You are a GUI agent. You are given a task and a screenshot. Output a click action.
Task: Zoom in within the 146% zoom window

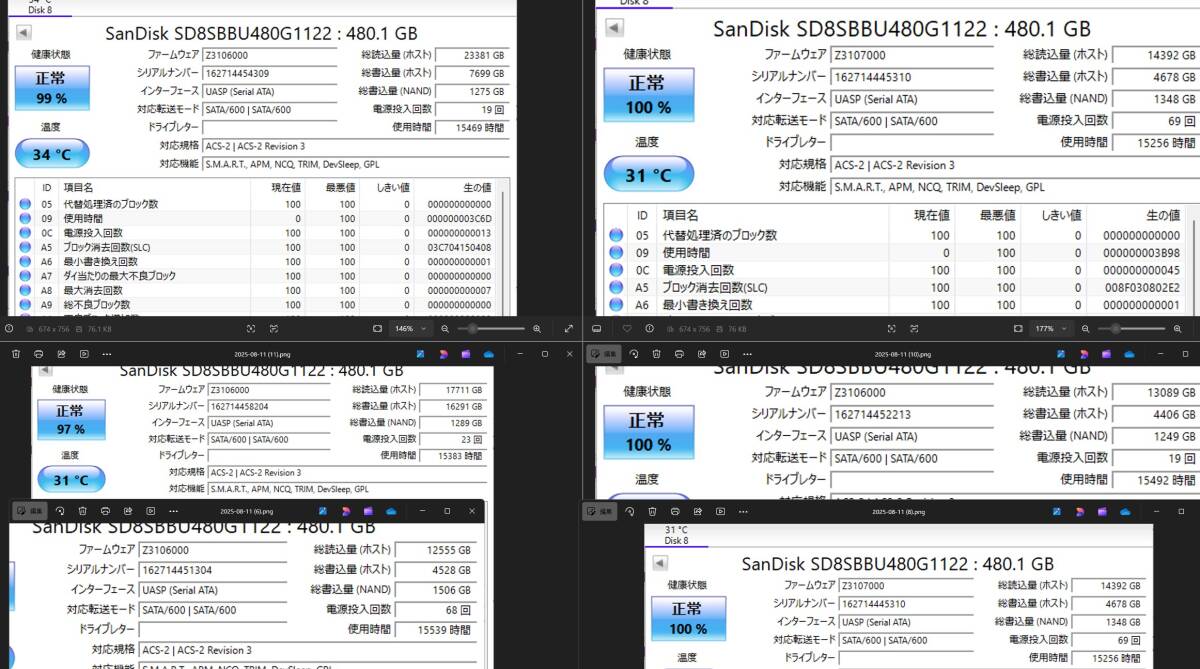click(x=537, y=328)
